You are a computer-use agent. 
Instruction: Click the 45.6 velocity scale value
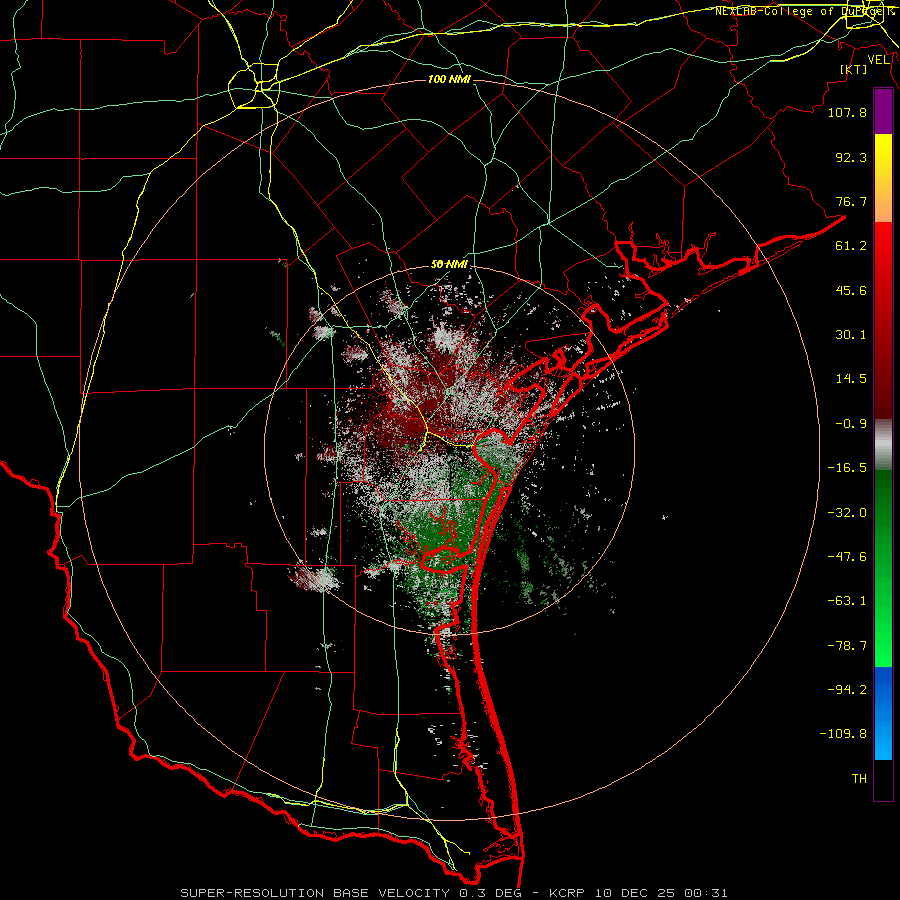(851, 290)
